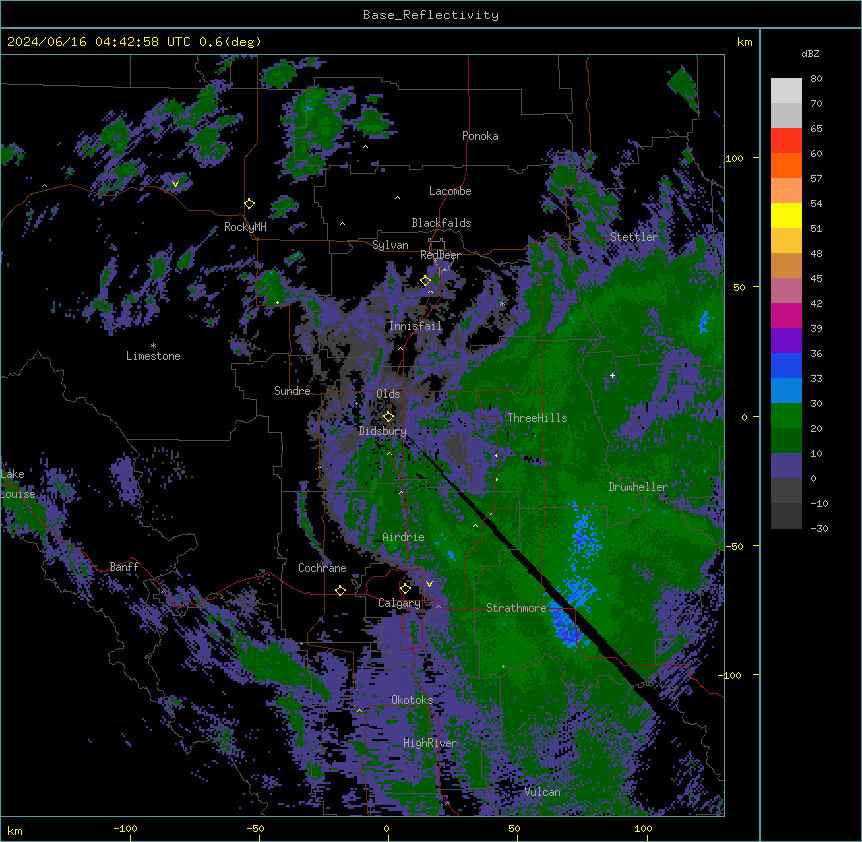Click the yellow V marker northeast of Calgary
862x842 pixels.
point(429,584)
